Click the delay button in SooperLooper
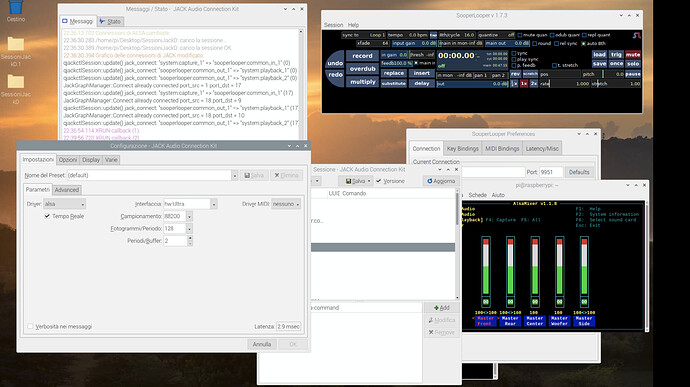This screenshot has height=387, width=690. [x=422, y=83]
